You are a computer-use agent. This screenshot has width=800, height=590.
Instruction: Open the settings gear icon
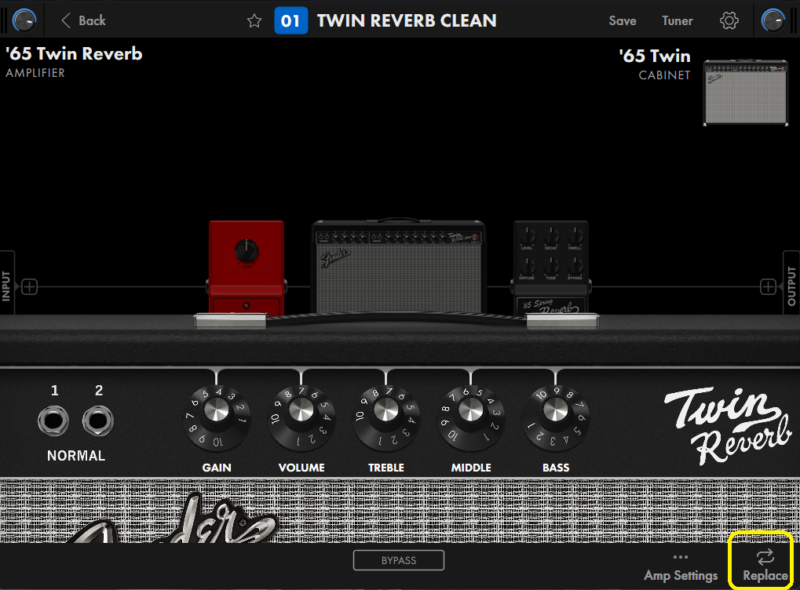click(x=729, y=21)
